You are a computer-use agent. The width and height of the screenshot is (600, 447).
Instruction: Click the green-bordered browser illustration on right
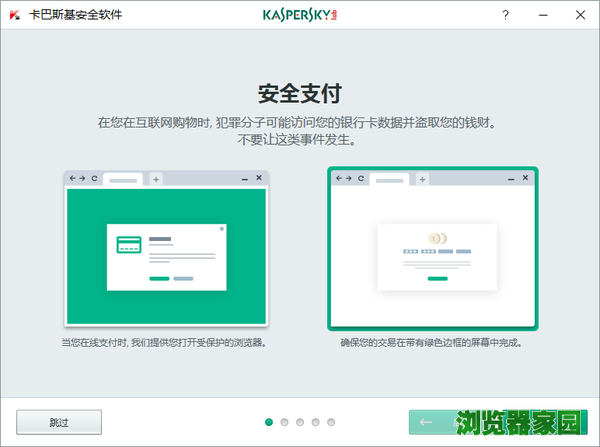432,248
